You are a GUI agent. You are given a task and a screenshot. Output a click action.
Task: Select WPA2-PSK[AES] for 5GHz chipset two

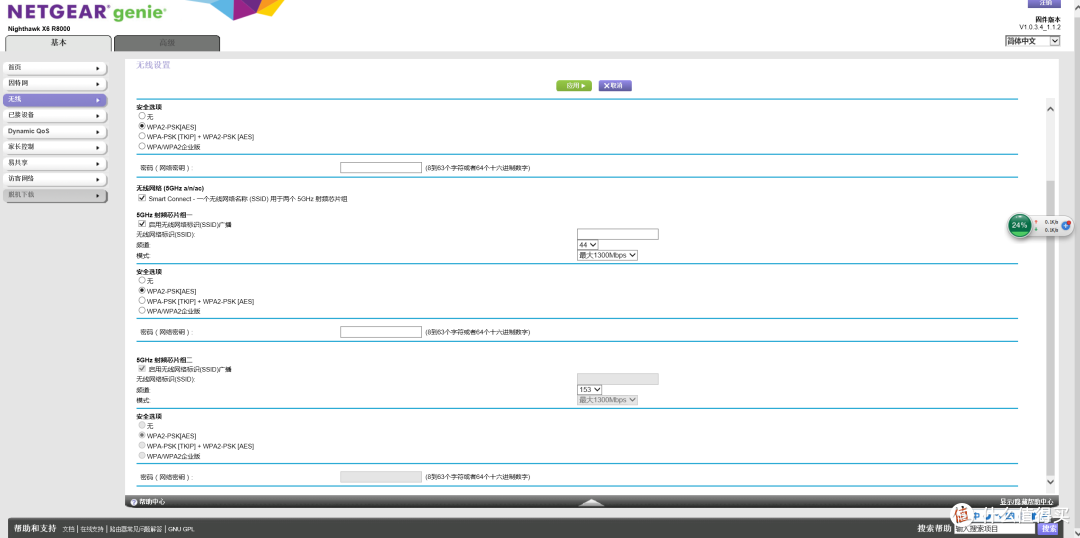click(142, 435)
